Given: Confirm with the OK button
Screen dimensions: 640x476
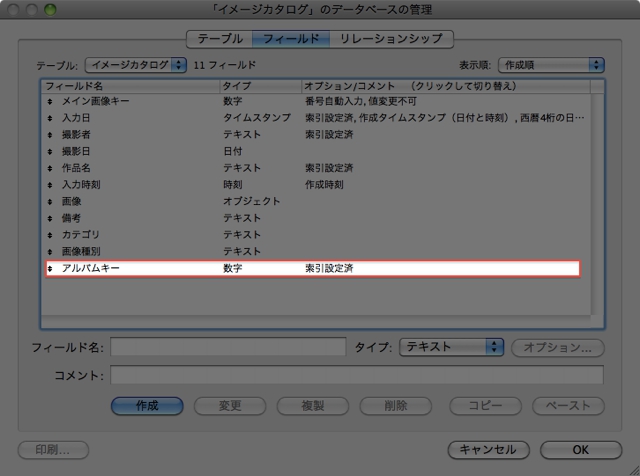Looking at the screenshot, I should click(x=581, y=450).
